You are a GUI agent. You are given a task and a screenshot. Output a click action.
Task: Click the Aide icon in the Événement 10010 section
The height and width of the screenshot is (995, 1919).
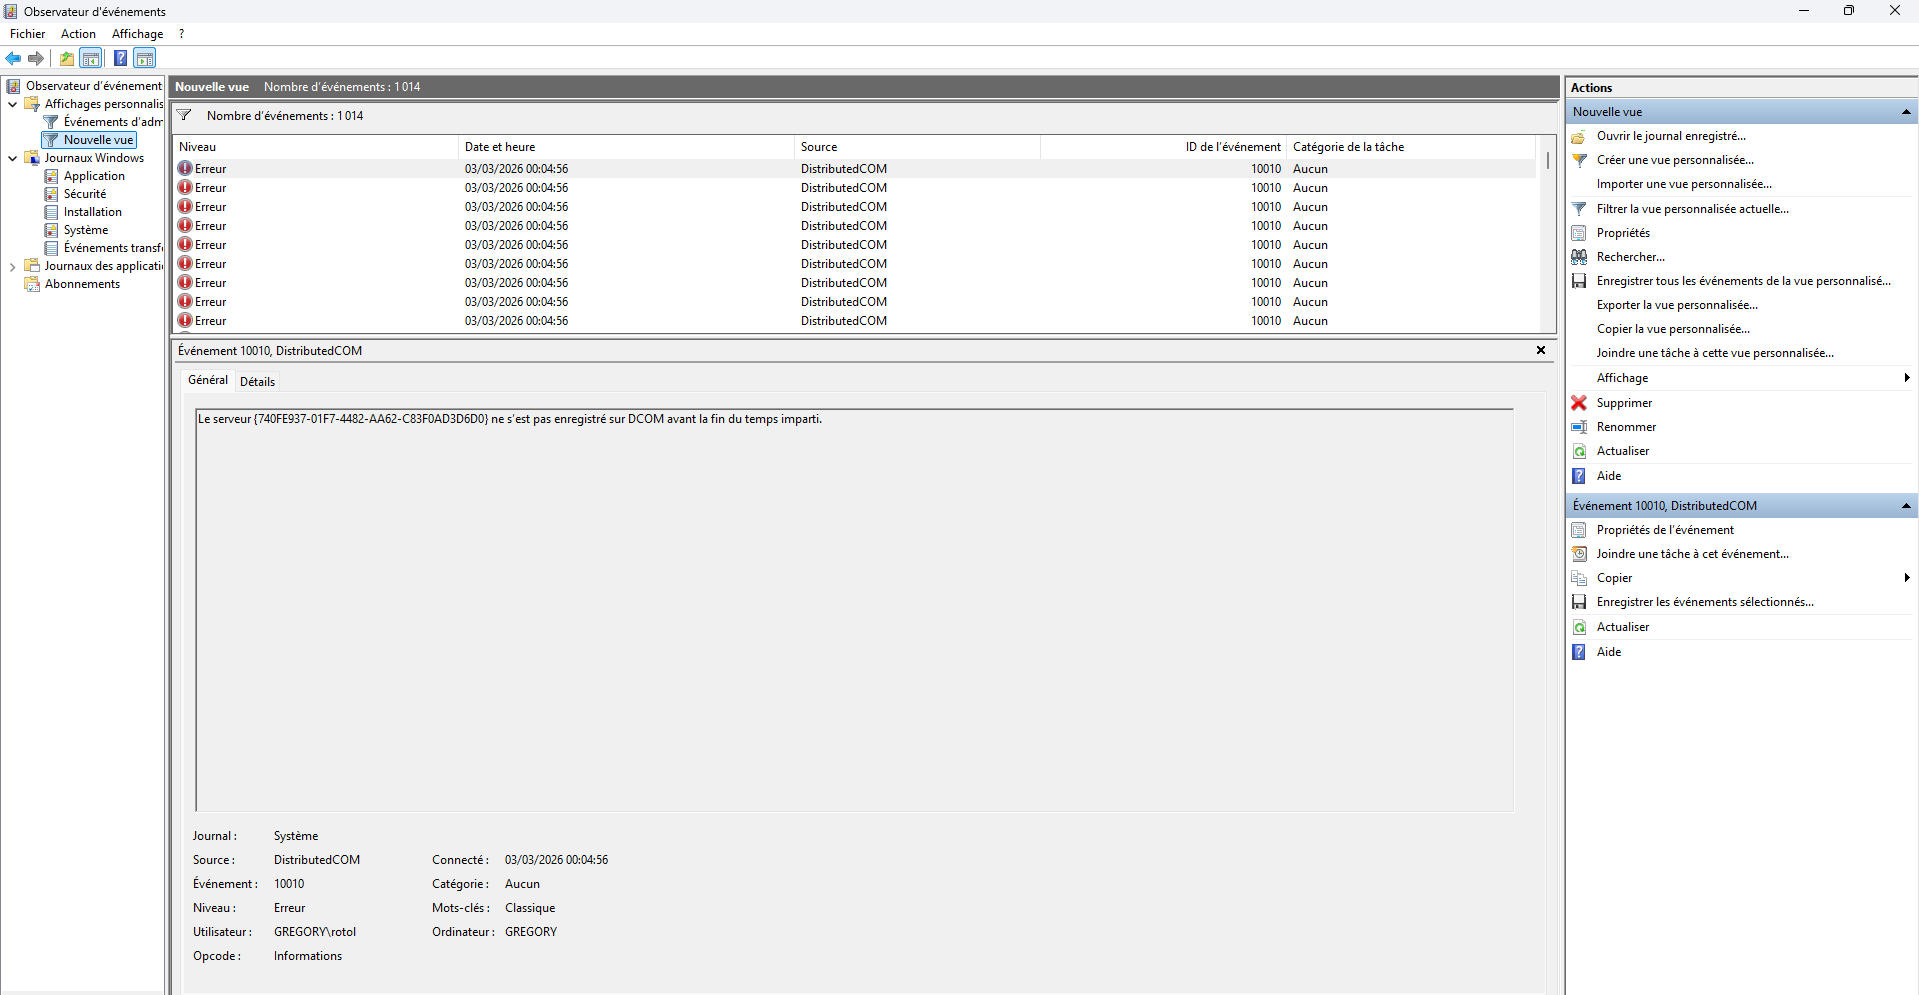1579,652
